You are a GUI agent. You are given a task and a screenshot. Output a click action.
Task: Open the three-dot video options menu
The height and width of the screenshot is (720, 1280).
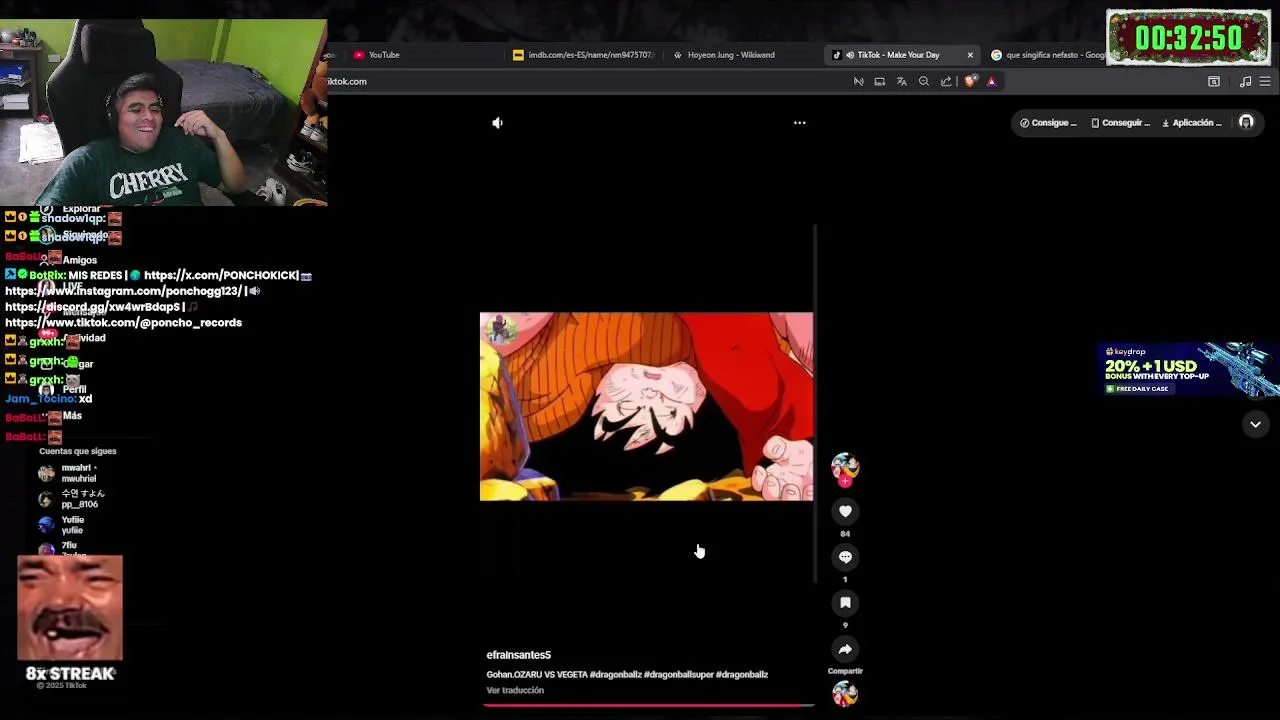799,123
